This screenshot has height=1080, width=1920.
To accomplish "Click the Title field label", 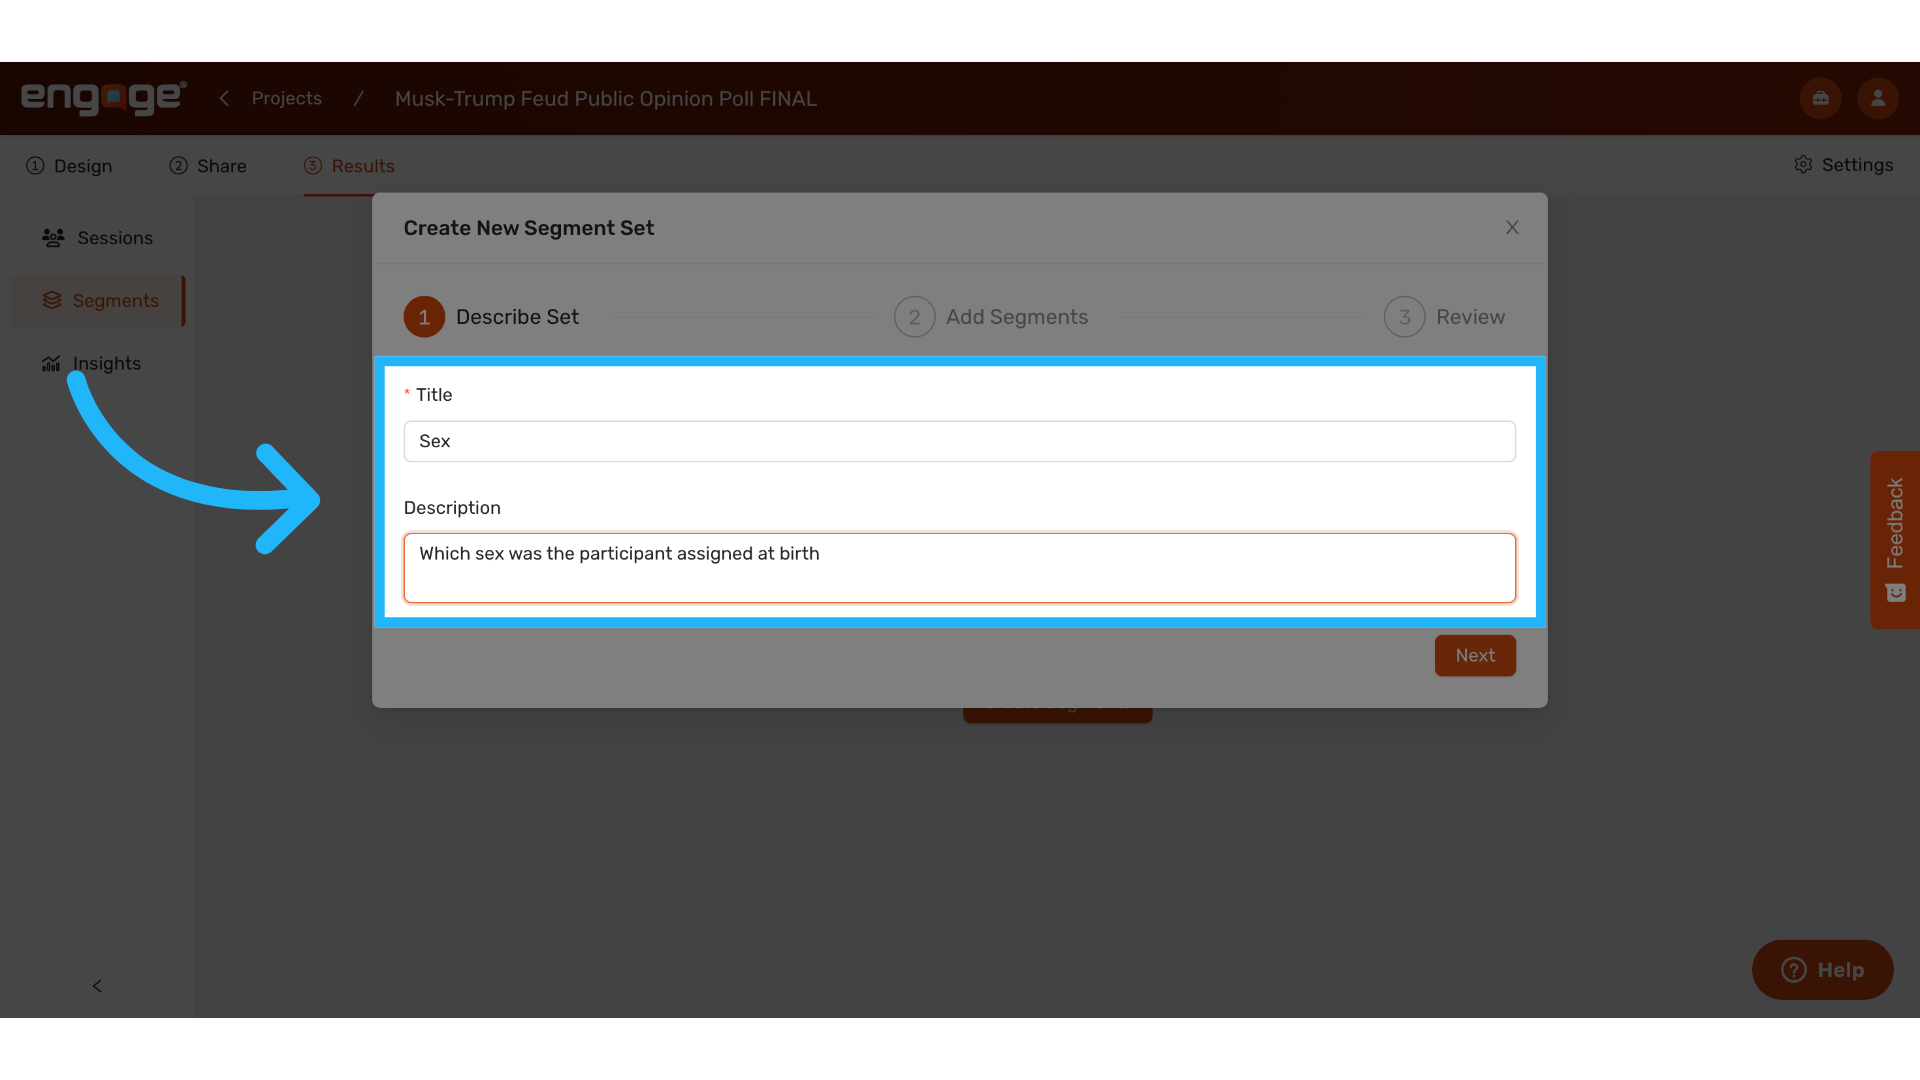I will coord(434,395).
